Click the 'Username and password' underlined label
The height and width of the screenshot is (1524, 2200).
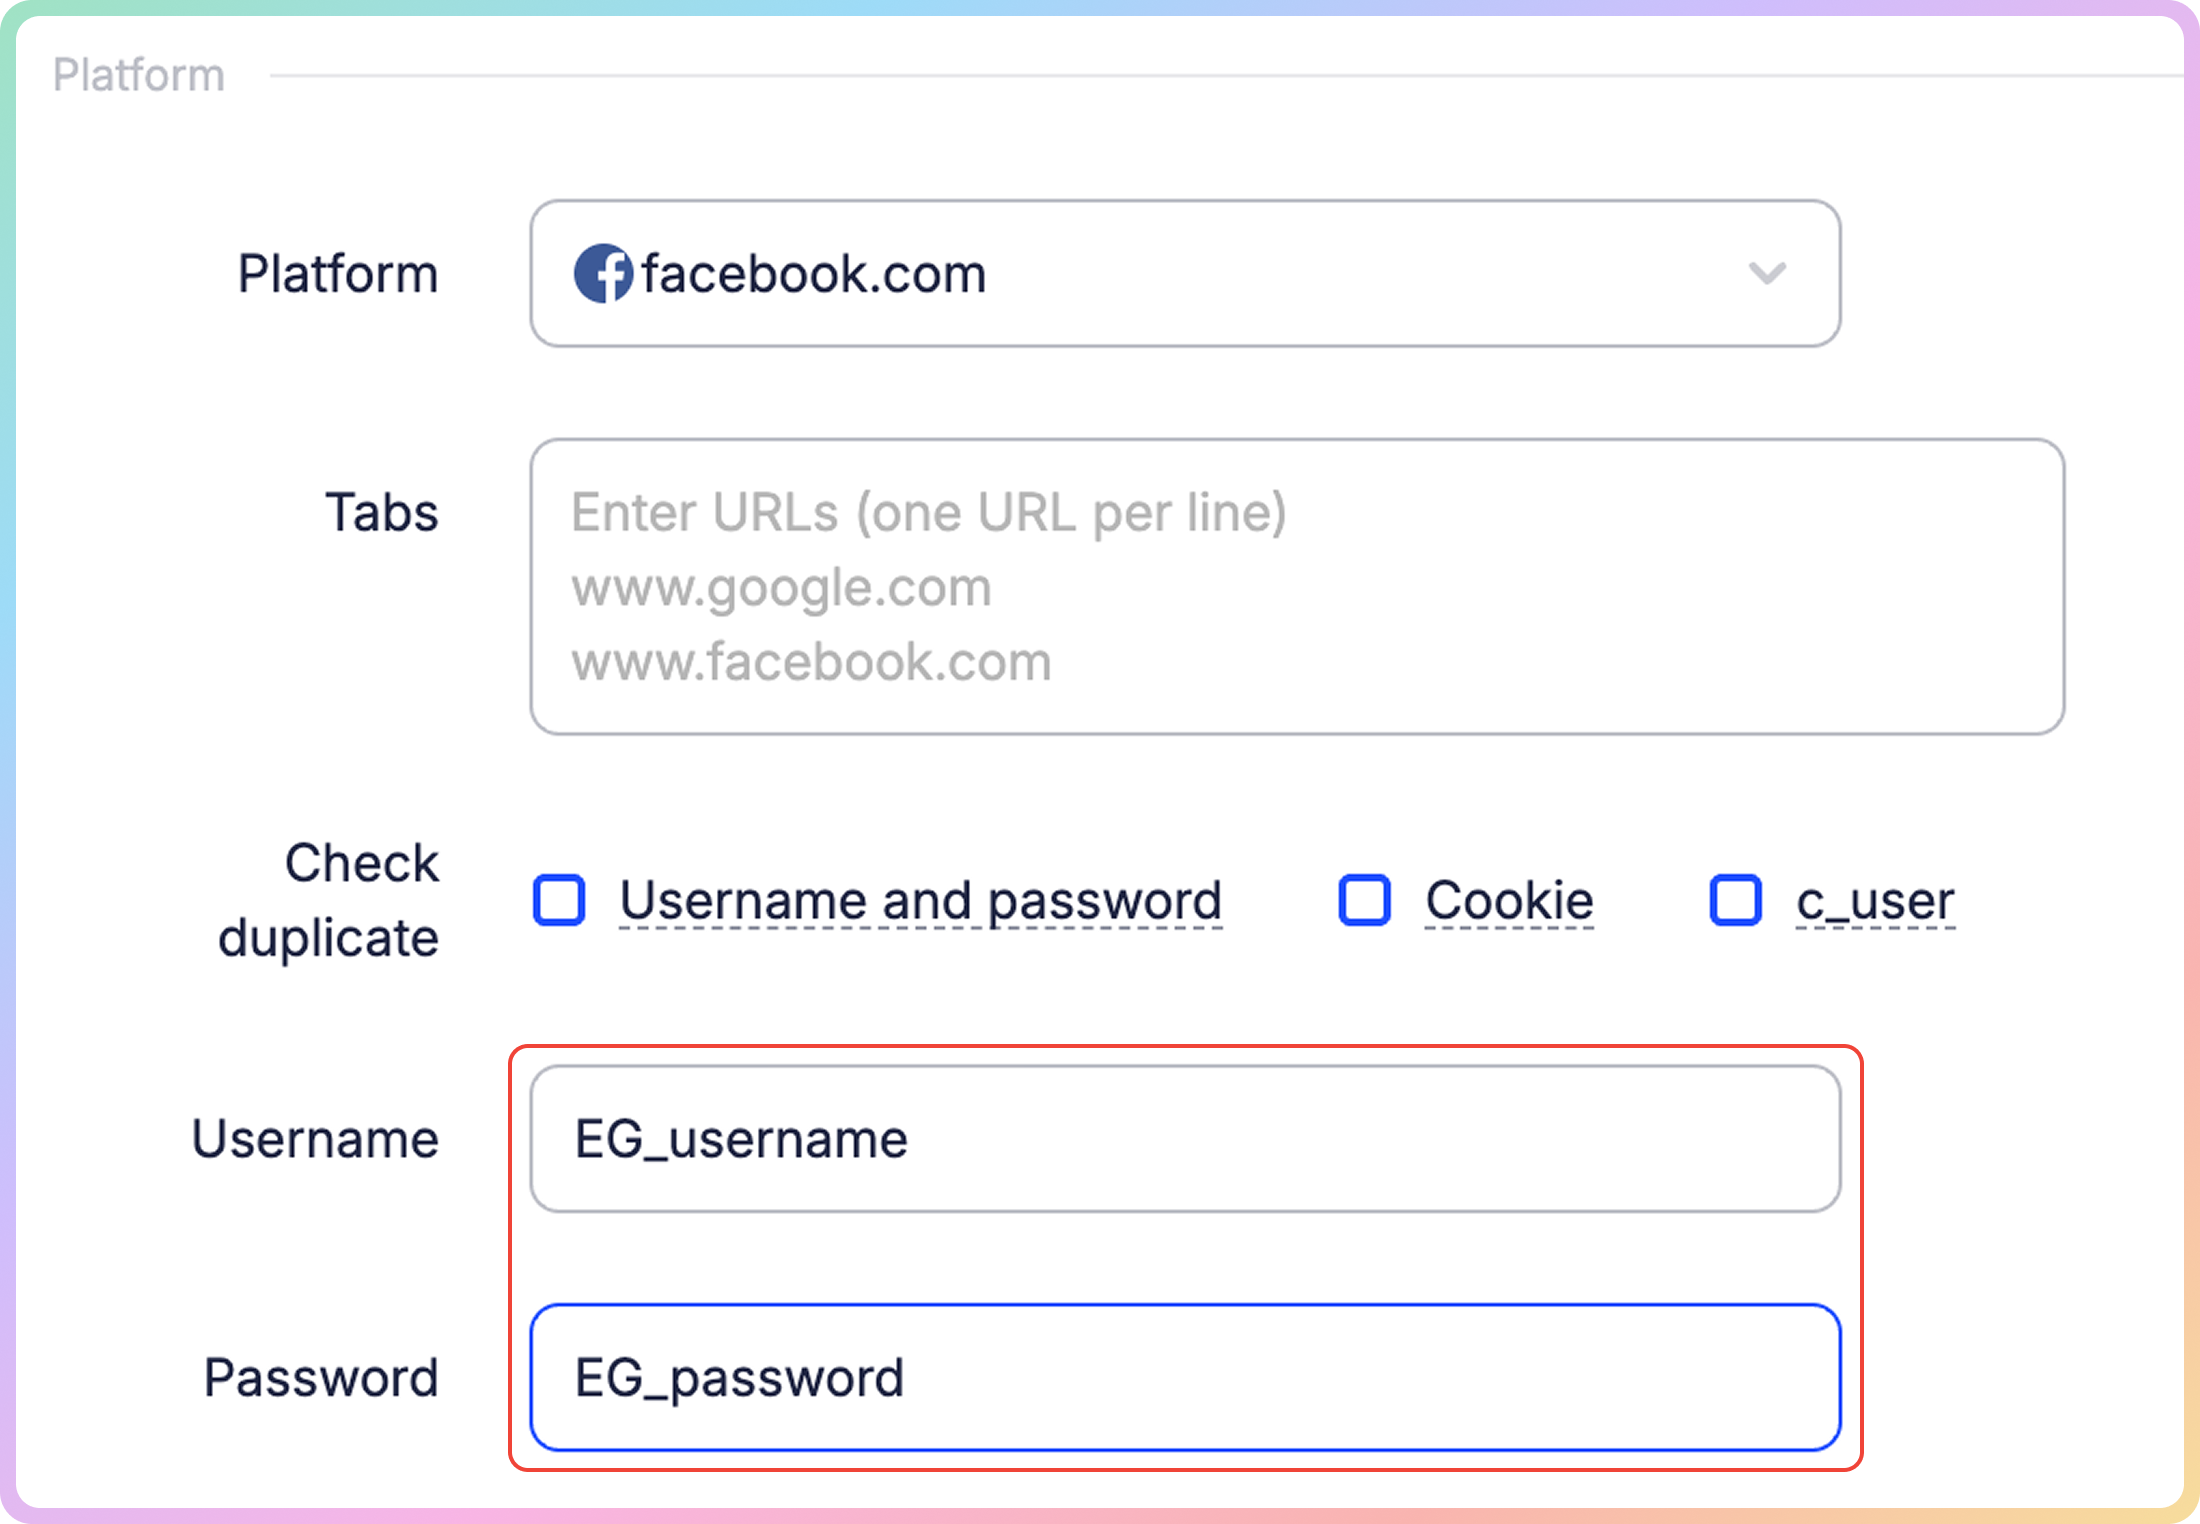tap(921, 901)
